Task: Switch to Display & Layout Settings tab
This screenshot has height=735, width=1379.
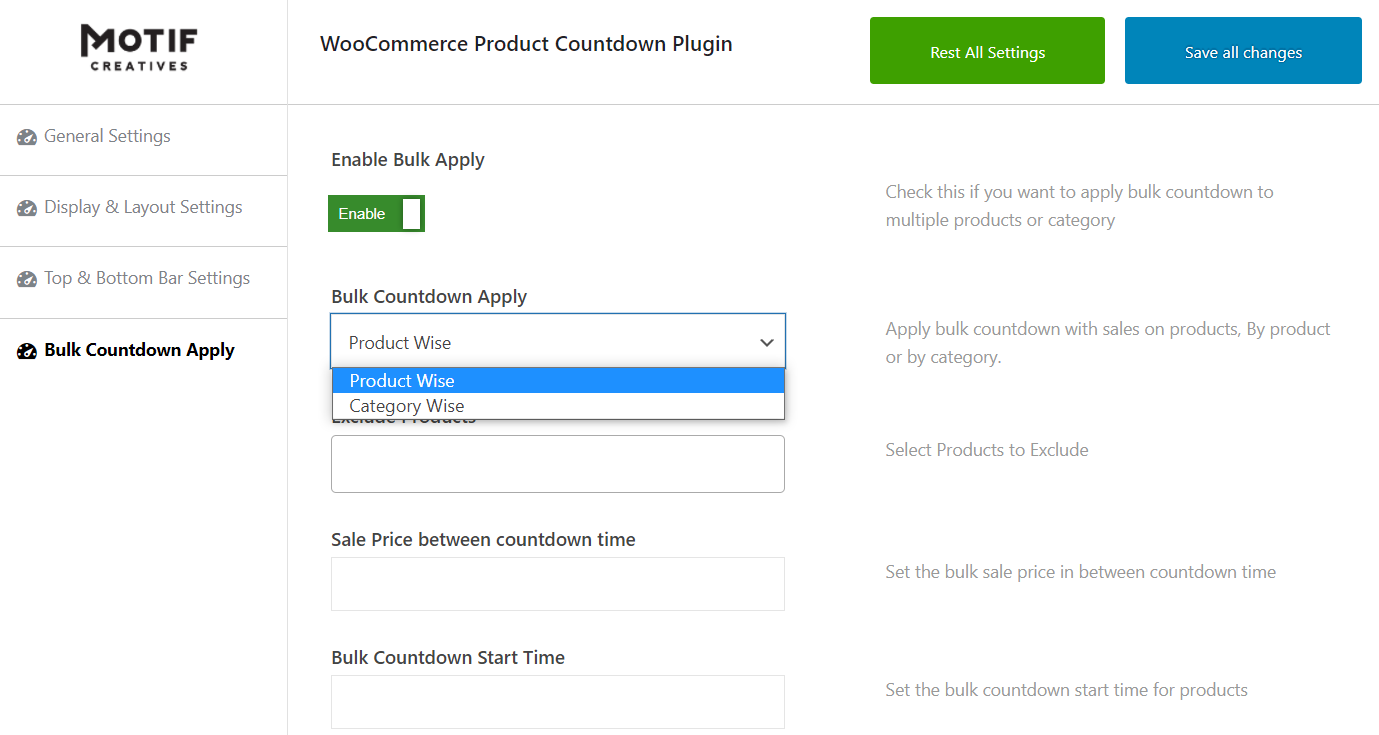Action: (x=143, y=211)
